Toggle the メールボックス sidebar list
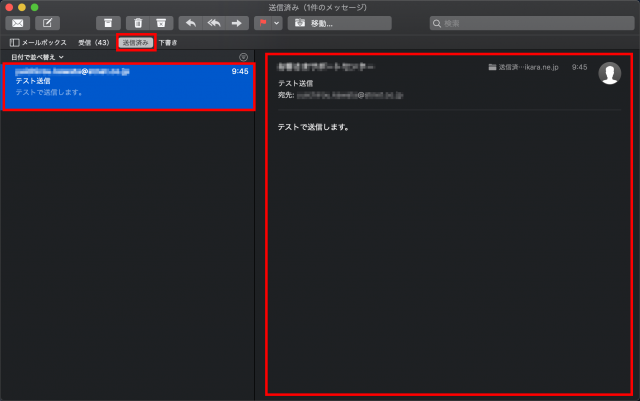The image size is (640, 401). [38, 43]
